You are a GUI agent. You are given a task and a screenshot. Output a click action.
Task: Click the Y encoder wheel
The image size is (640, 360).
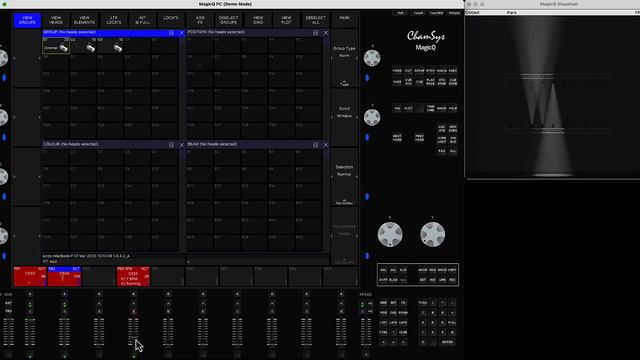tap(433, 234)
